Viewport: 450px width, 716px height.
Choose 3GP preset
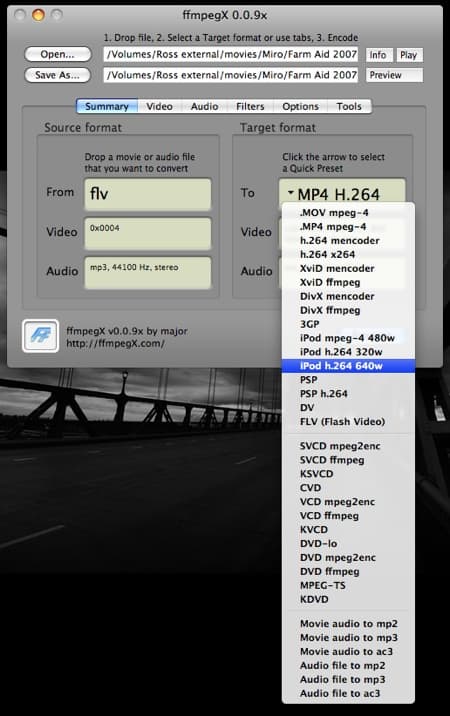pyautogui.click(x=348, y=324)
